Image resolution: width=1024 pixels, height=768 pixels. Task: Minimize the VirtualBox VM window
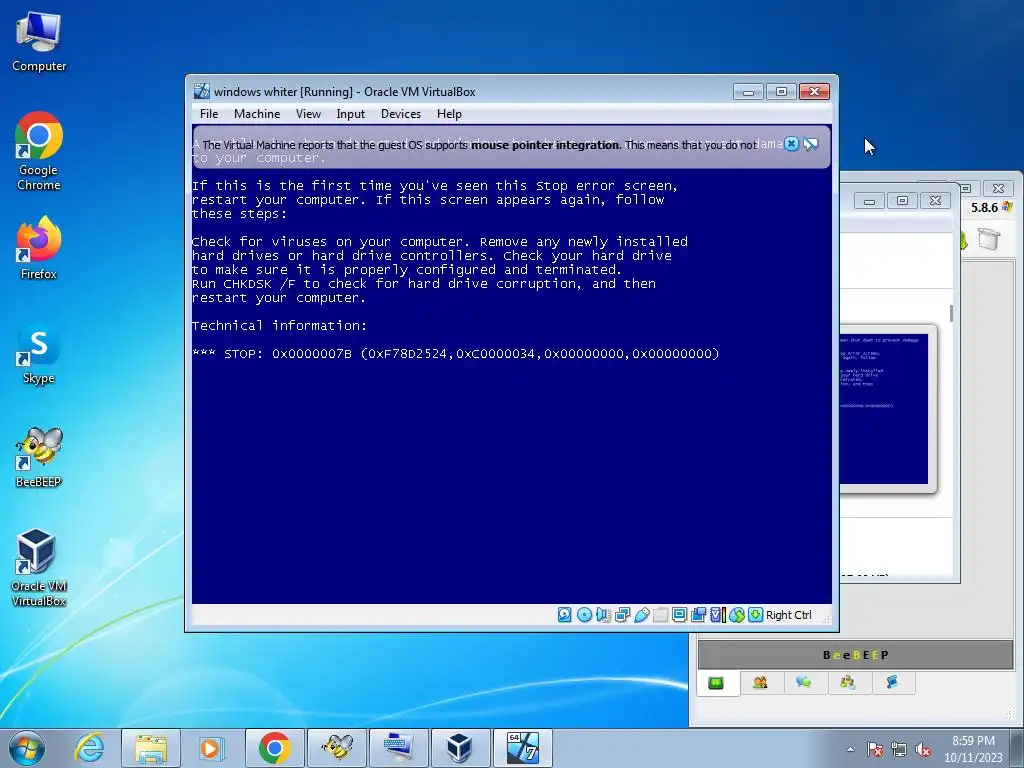748,91
